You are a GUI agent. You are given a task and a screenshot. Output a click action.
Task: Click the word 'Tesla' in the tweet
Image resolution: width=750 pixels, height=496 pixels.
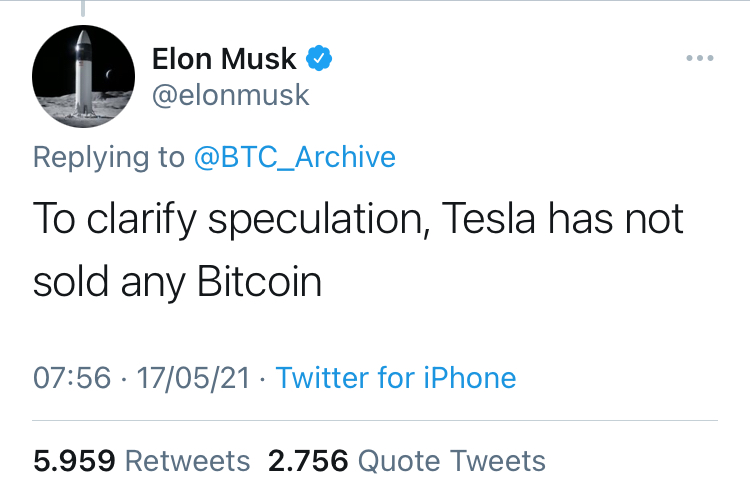point(488,218)
